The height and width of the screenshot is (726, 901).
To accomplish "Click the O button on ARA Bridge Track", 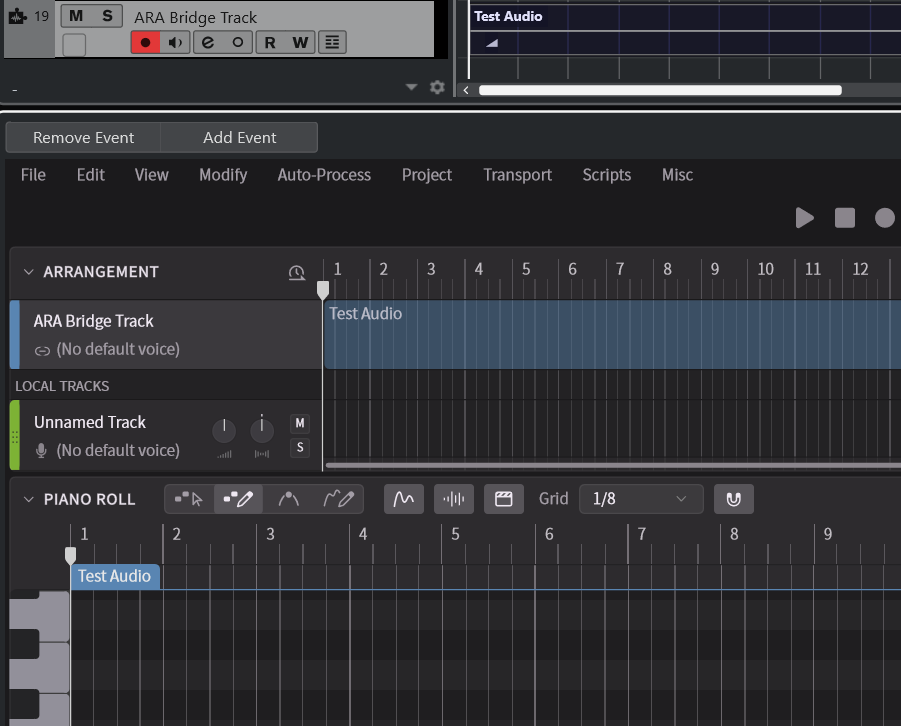I will 237,43.
